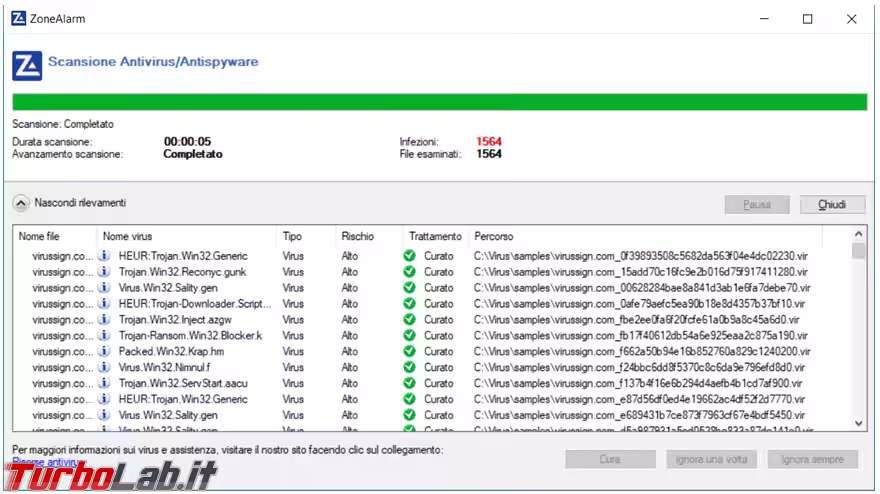Screen dimensions: 880x494
Task: Click info icon beside HEUR:Trojan.Win32.Generic in first row
Action: tap(104, 256)
